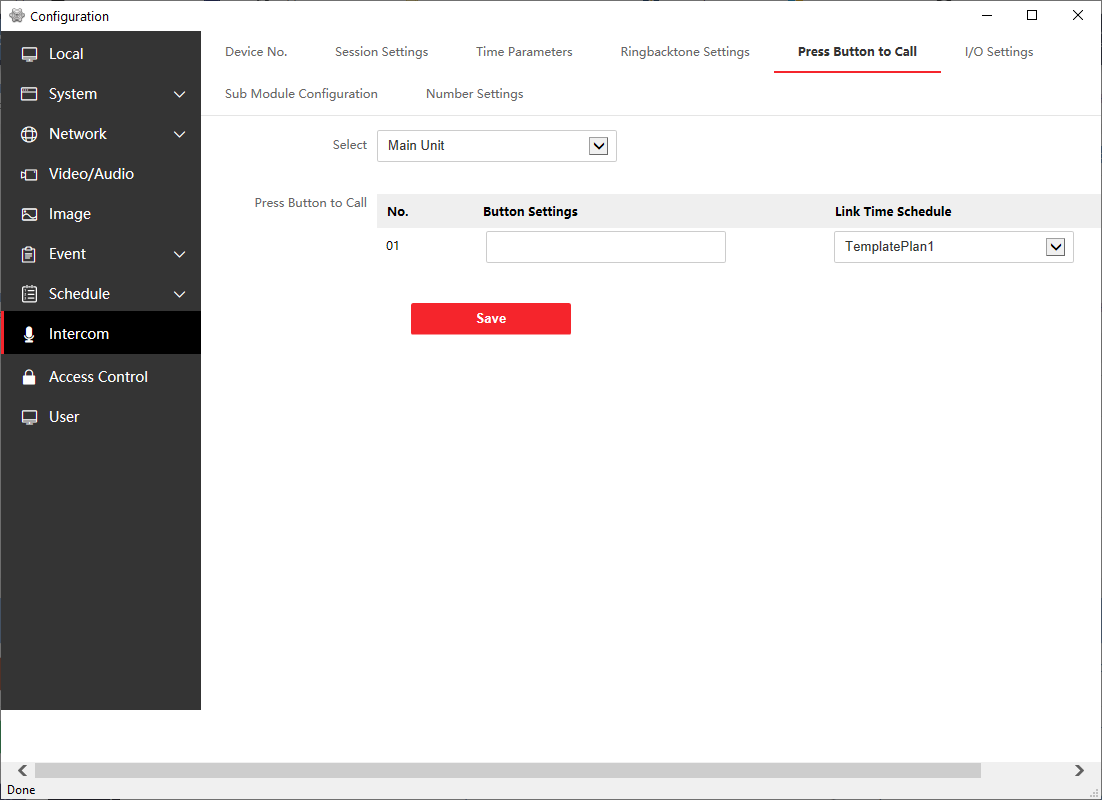This screenshot has height=800, width=1102.
Task: Click the System window icon in sidebar
Action: (29, 94)
